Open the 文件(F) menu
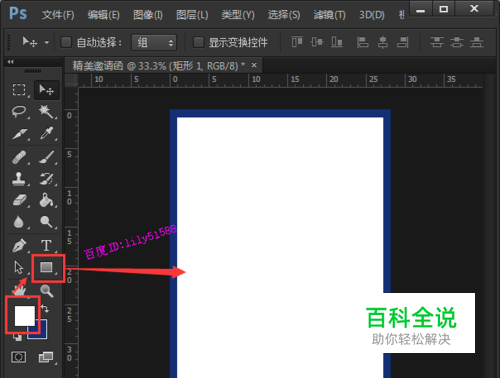Screen dimensions: 500x378 pyautogui.click(x=58, y=15)
